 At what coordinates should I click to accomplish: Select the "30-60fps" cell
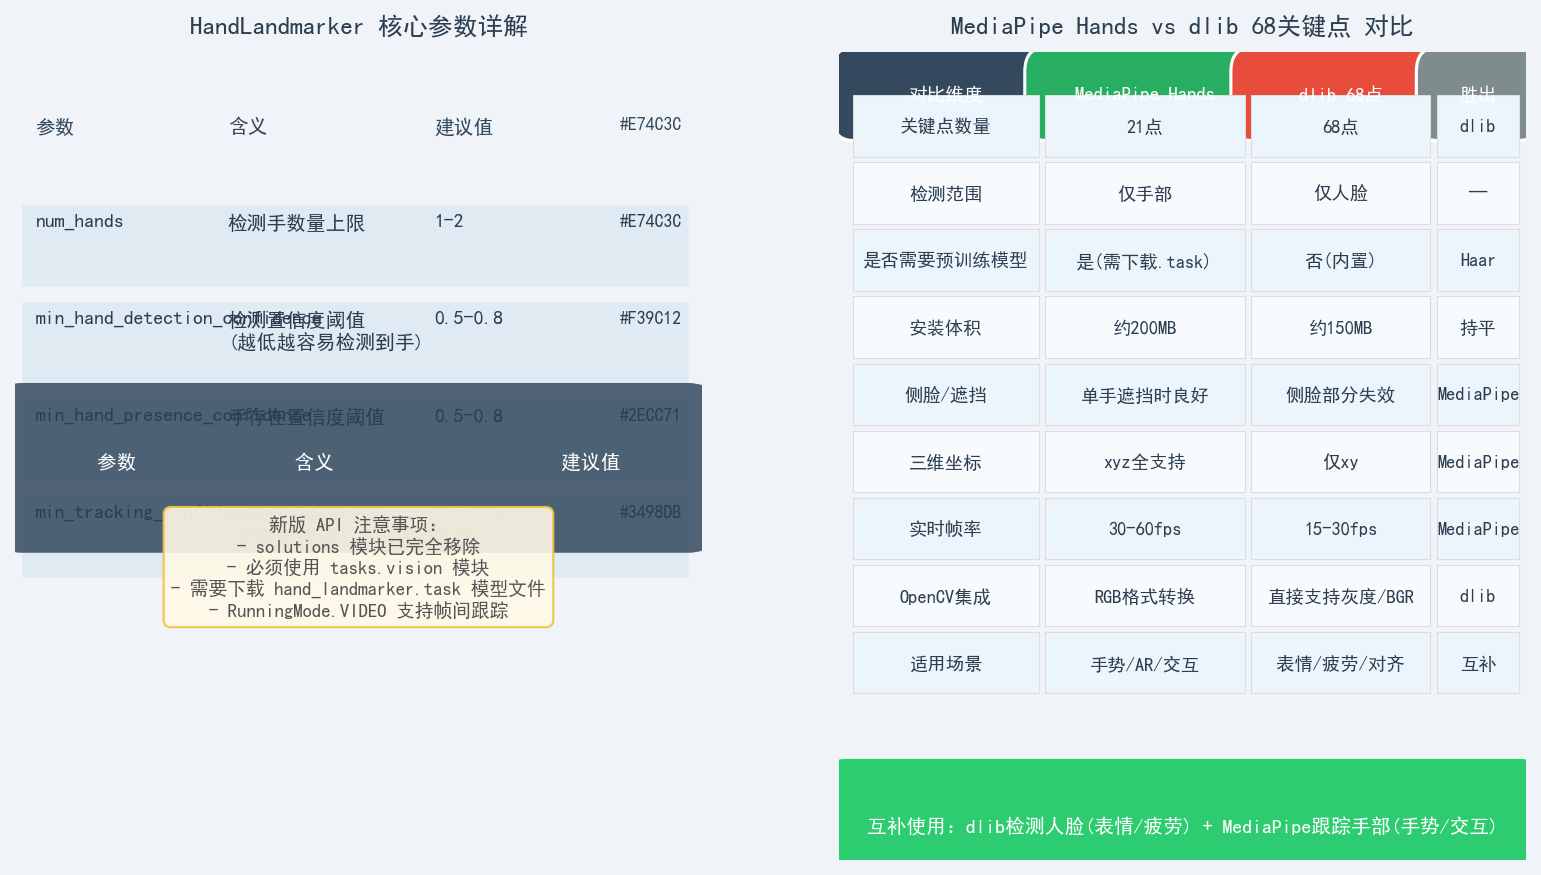coord(1145,529)
